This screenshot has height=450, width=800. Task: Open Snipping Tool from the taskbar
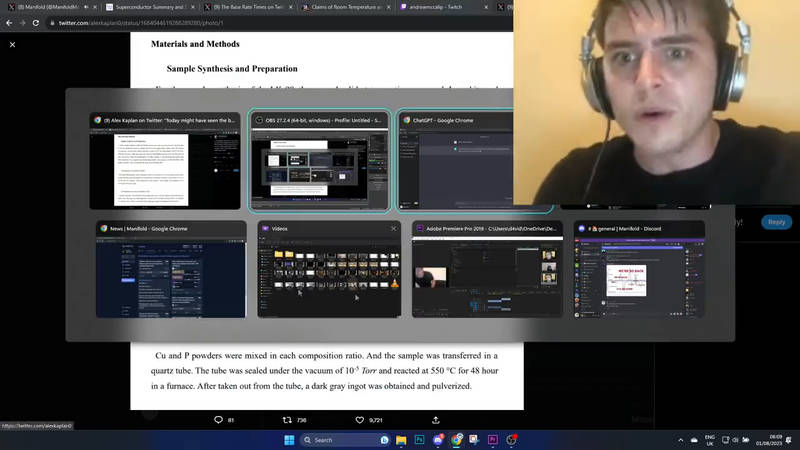474,440
